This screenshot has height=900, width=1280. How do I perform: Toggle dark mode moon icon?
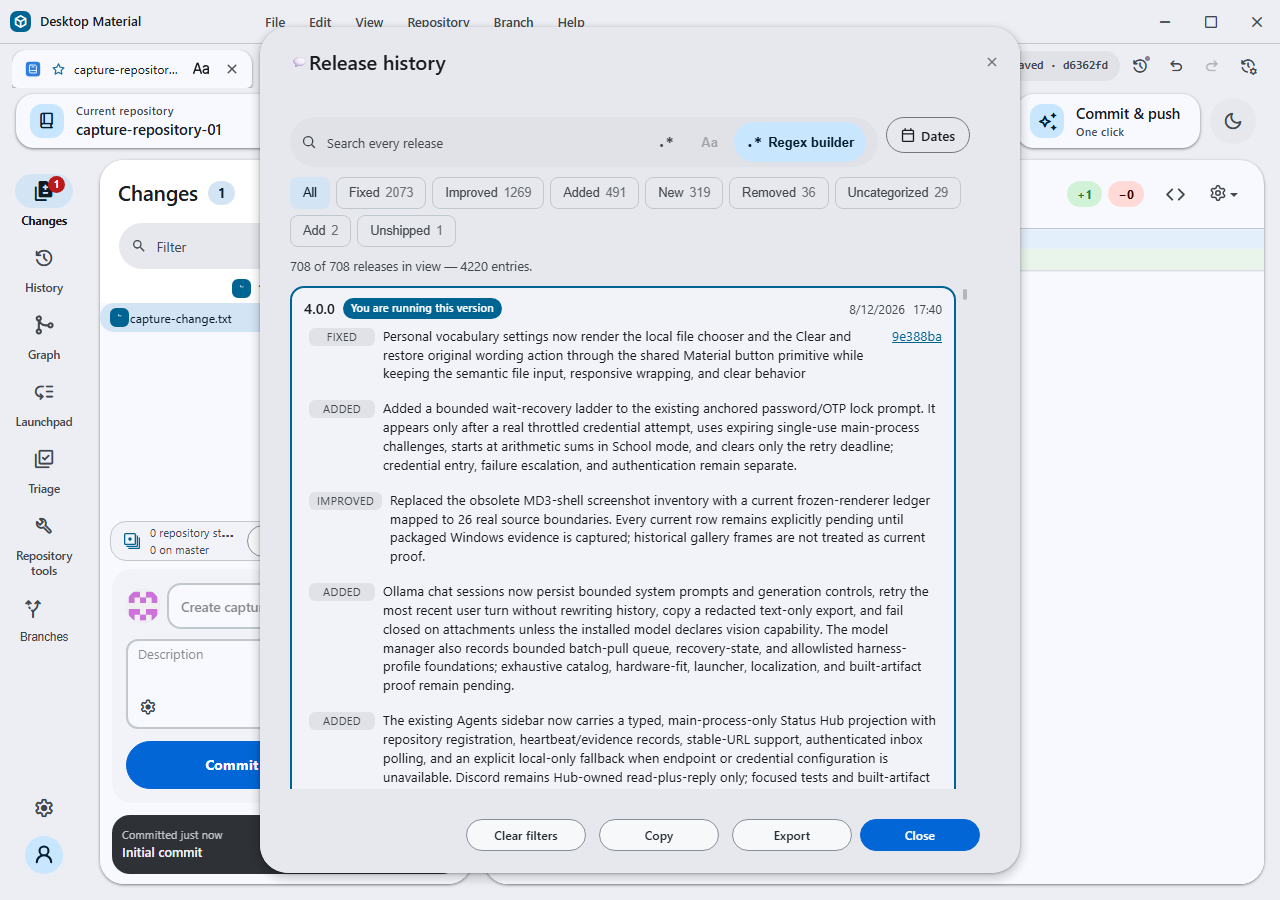pos(1233,121)
